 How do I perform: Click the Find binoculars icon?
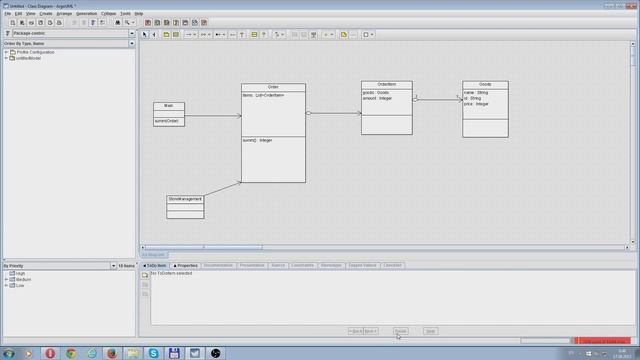[x=118, y=22]
